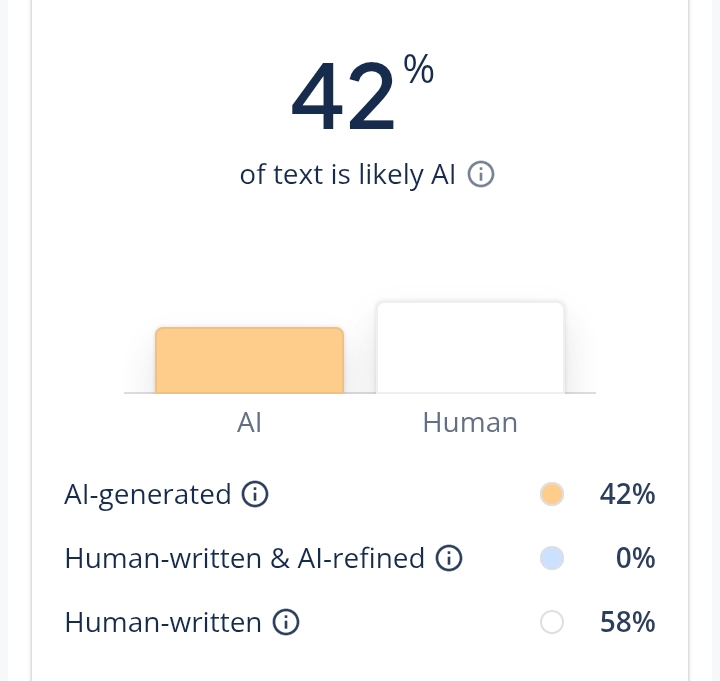This screenshot has width=720, height=681.
Task: Click the orange AI bar in chart
Action: 249,360
